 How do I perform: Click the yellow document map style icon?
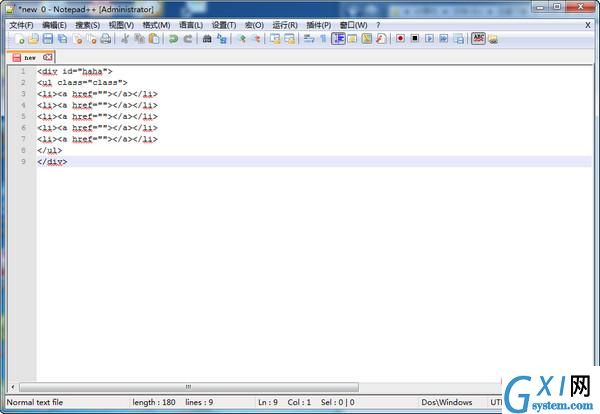click(367, 39)
